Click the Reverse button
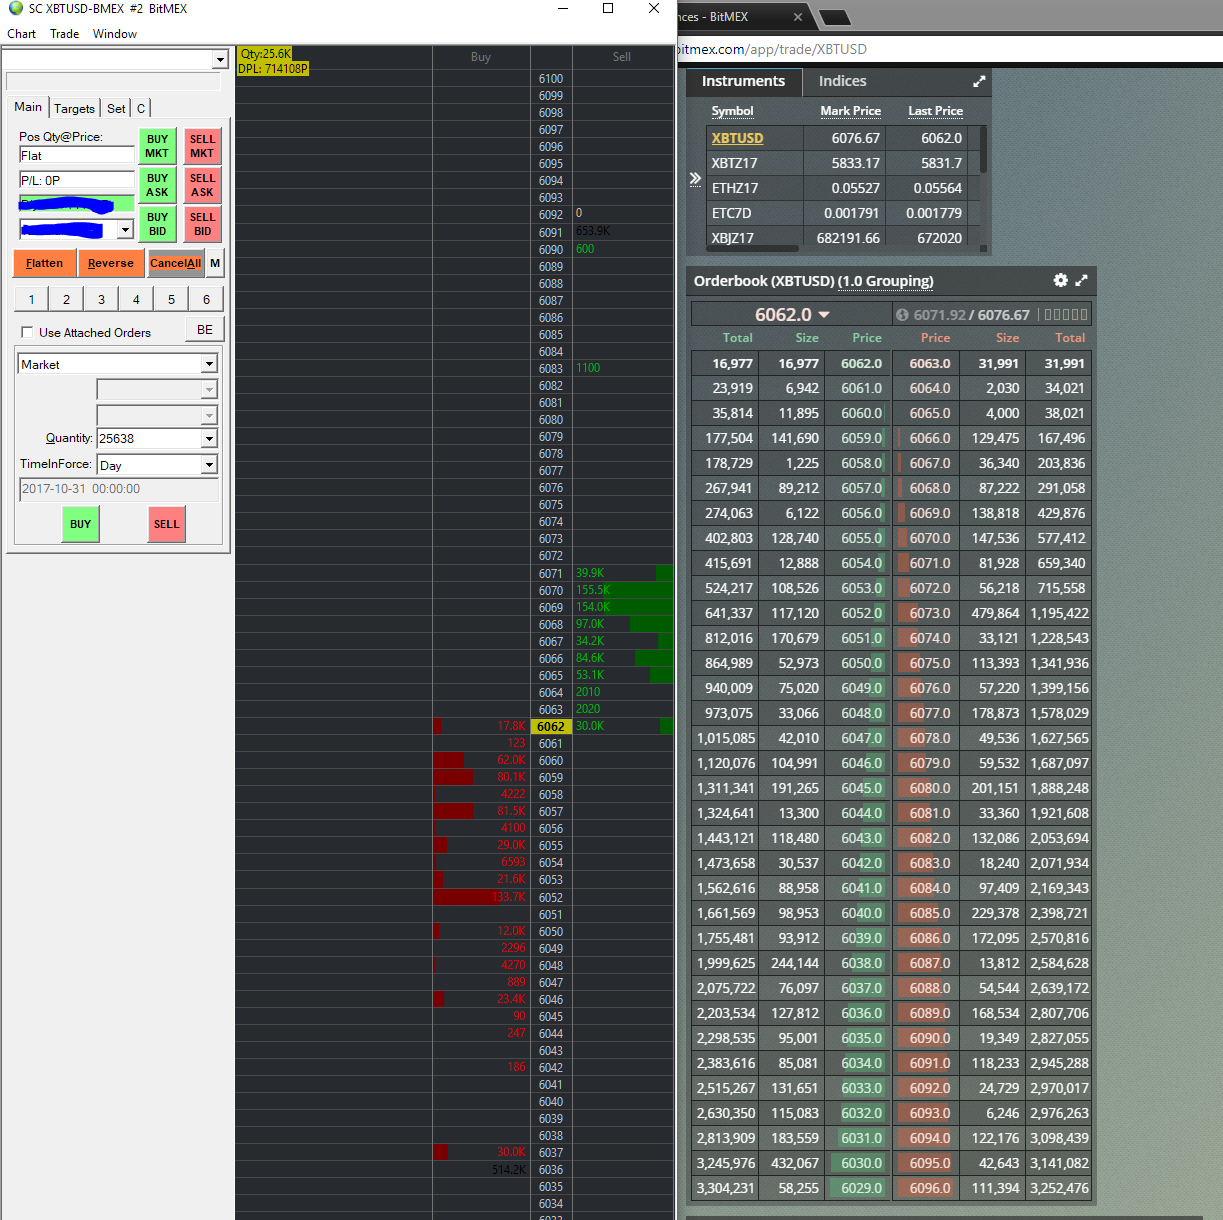Viewport: 1223px width, 1220px height. [110, 263]
